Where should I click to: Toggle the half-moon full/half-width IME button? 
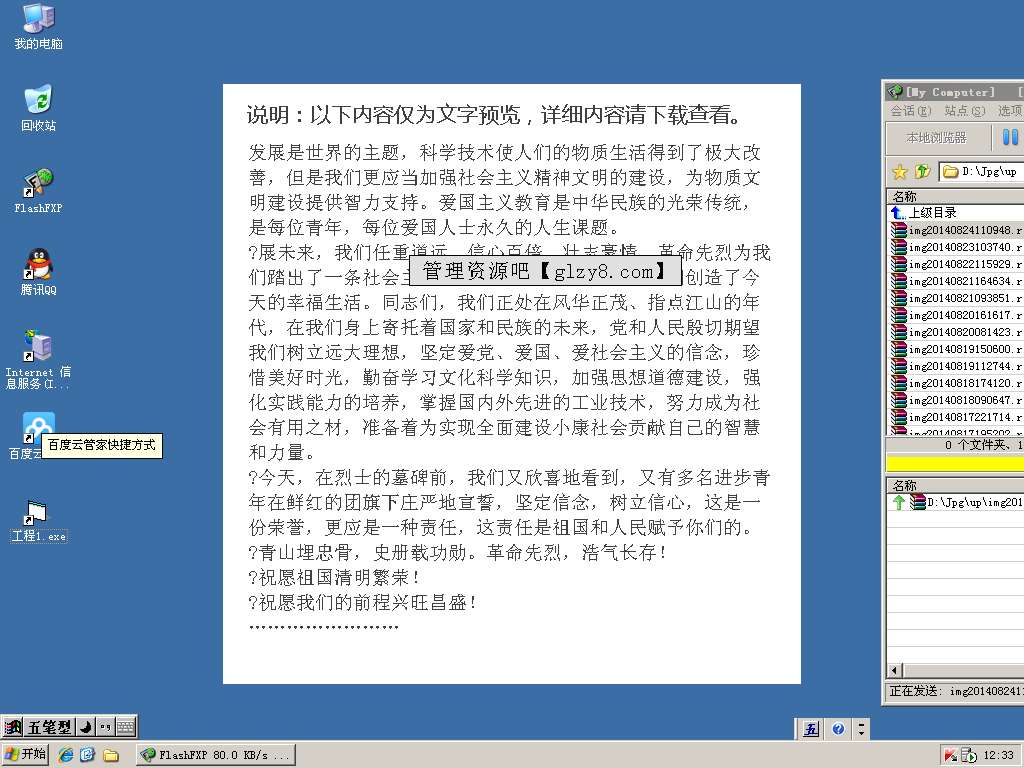coord(86,726)
